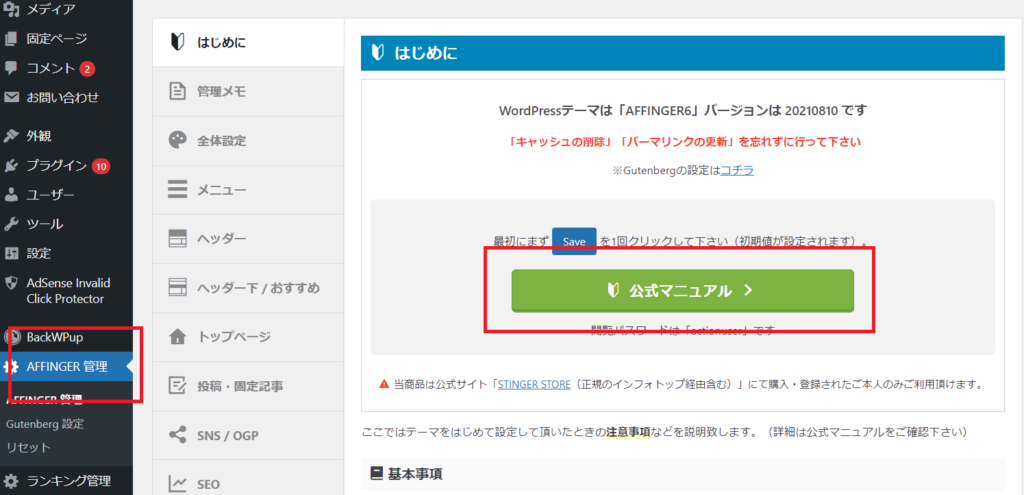Click the トップページ house icon
Image resolution: width=1024 pixels, height=495 pixels.
click(x=177, y=337)
